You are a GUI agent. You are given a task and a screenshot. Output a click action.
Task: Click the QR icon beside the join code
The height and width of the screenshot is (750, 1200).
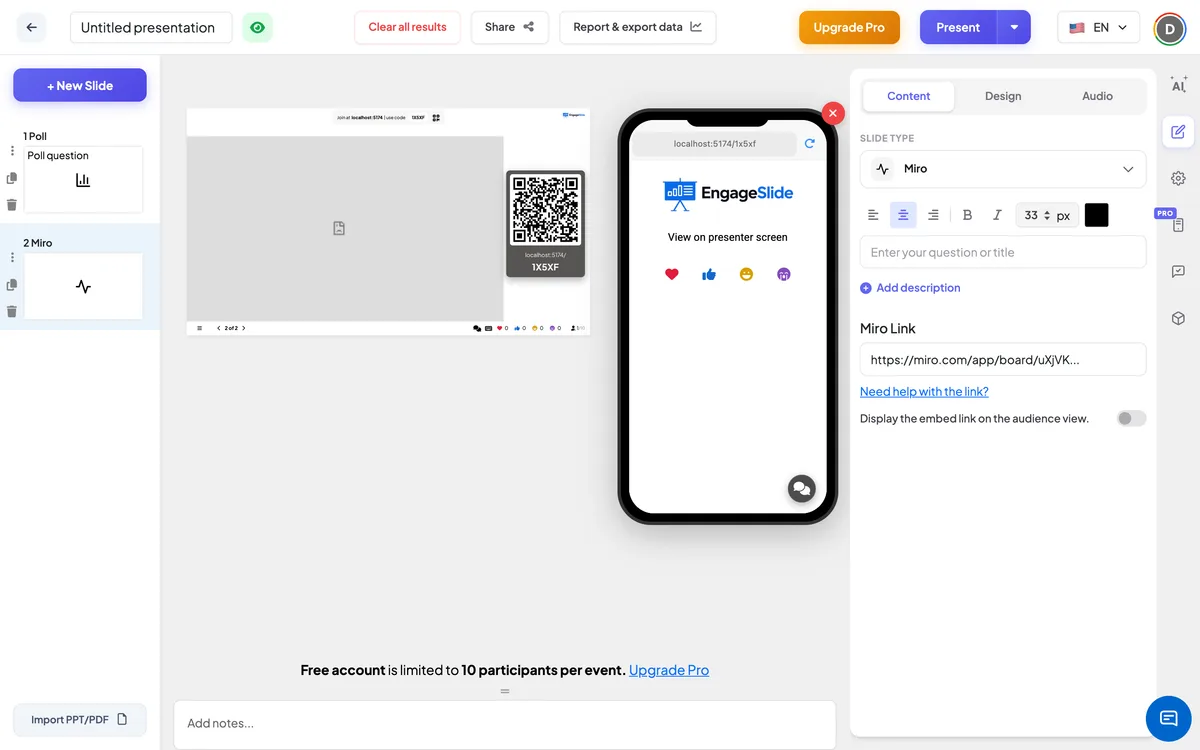pyautogui.click(x=436, y=117)
